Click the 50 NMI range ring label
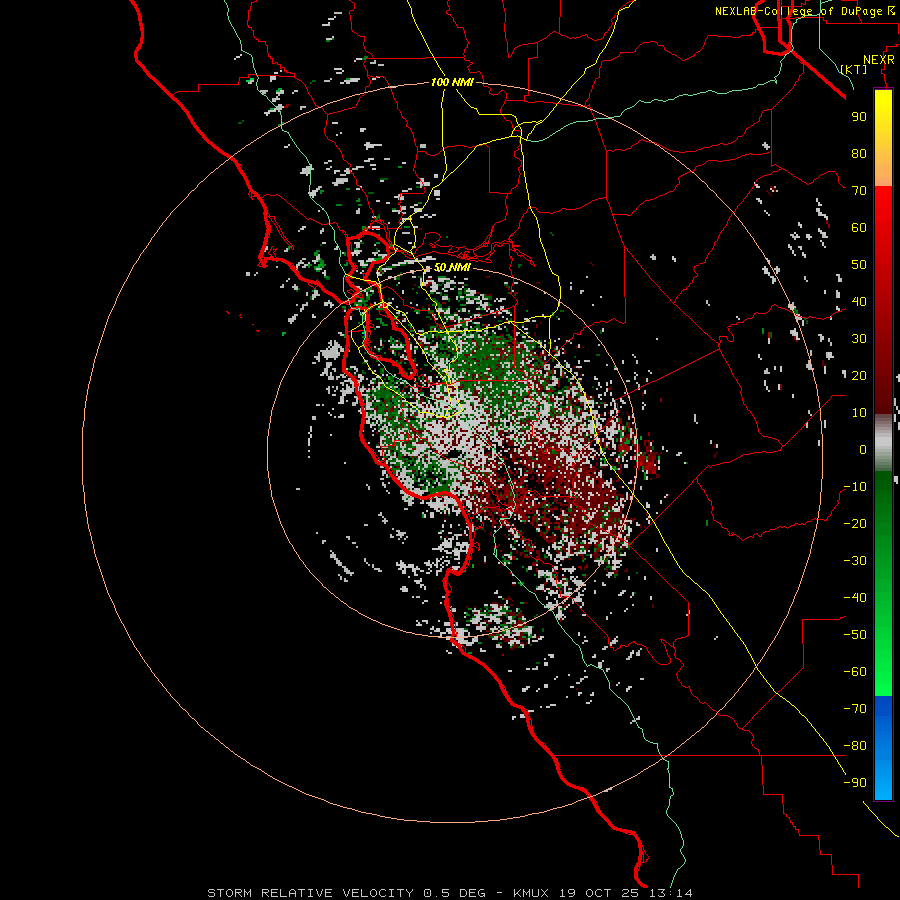 [x=452, y=267]
